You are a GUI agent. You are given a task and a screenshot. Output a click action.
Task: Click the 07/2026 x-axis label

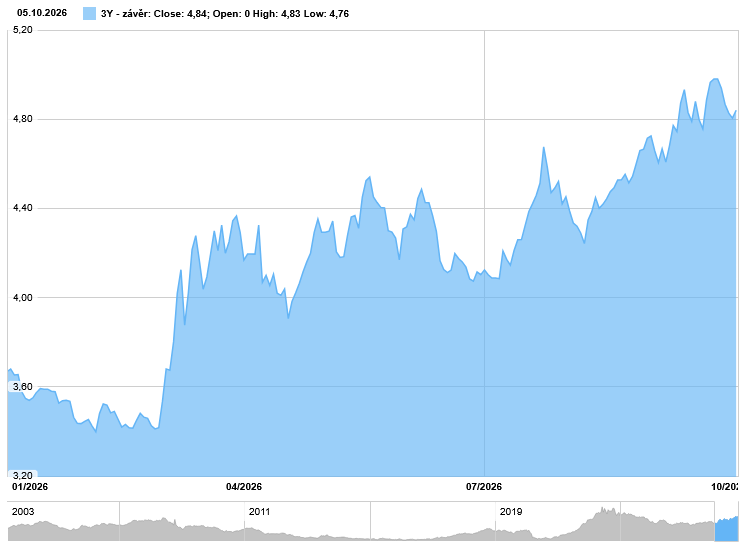click(484, 486)
